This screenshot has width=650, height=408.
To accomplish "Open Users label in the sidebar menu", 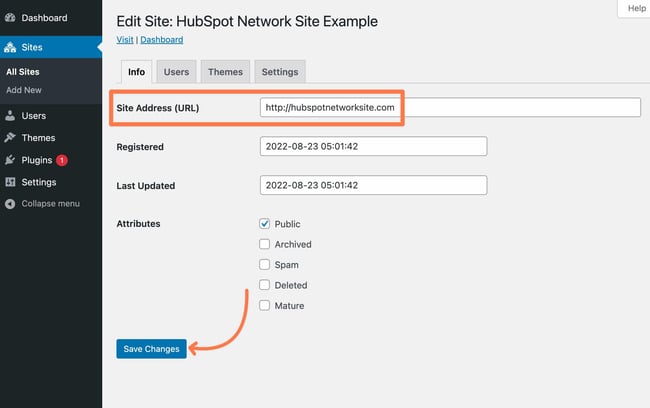I will [x=34, y=116].
